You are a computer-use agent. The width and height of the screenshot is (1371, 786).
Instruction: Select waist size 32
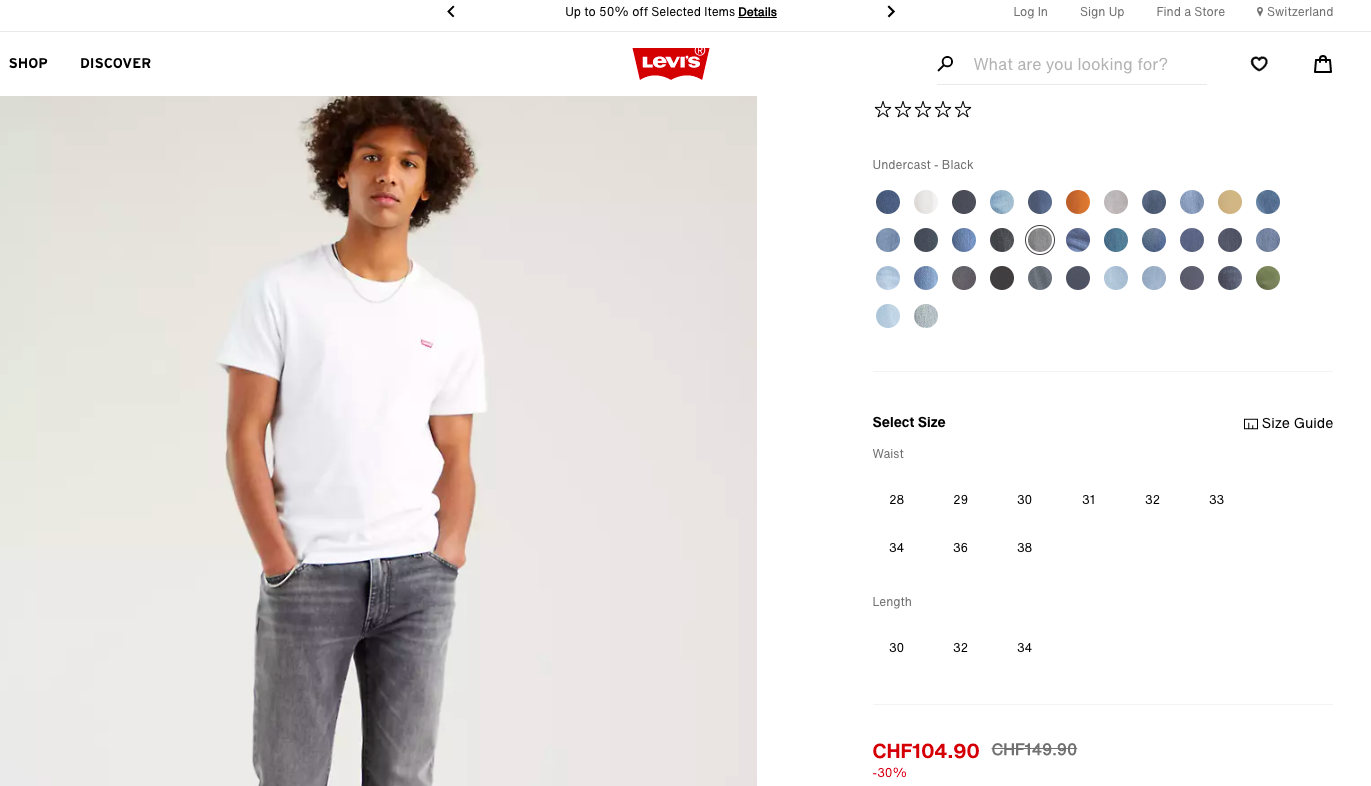(x=1152, y=499)
